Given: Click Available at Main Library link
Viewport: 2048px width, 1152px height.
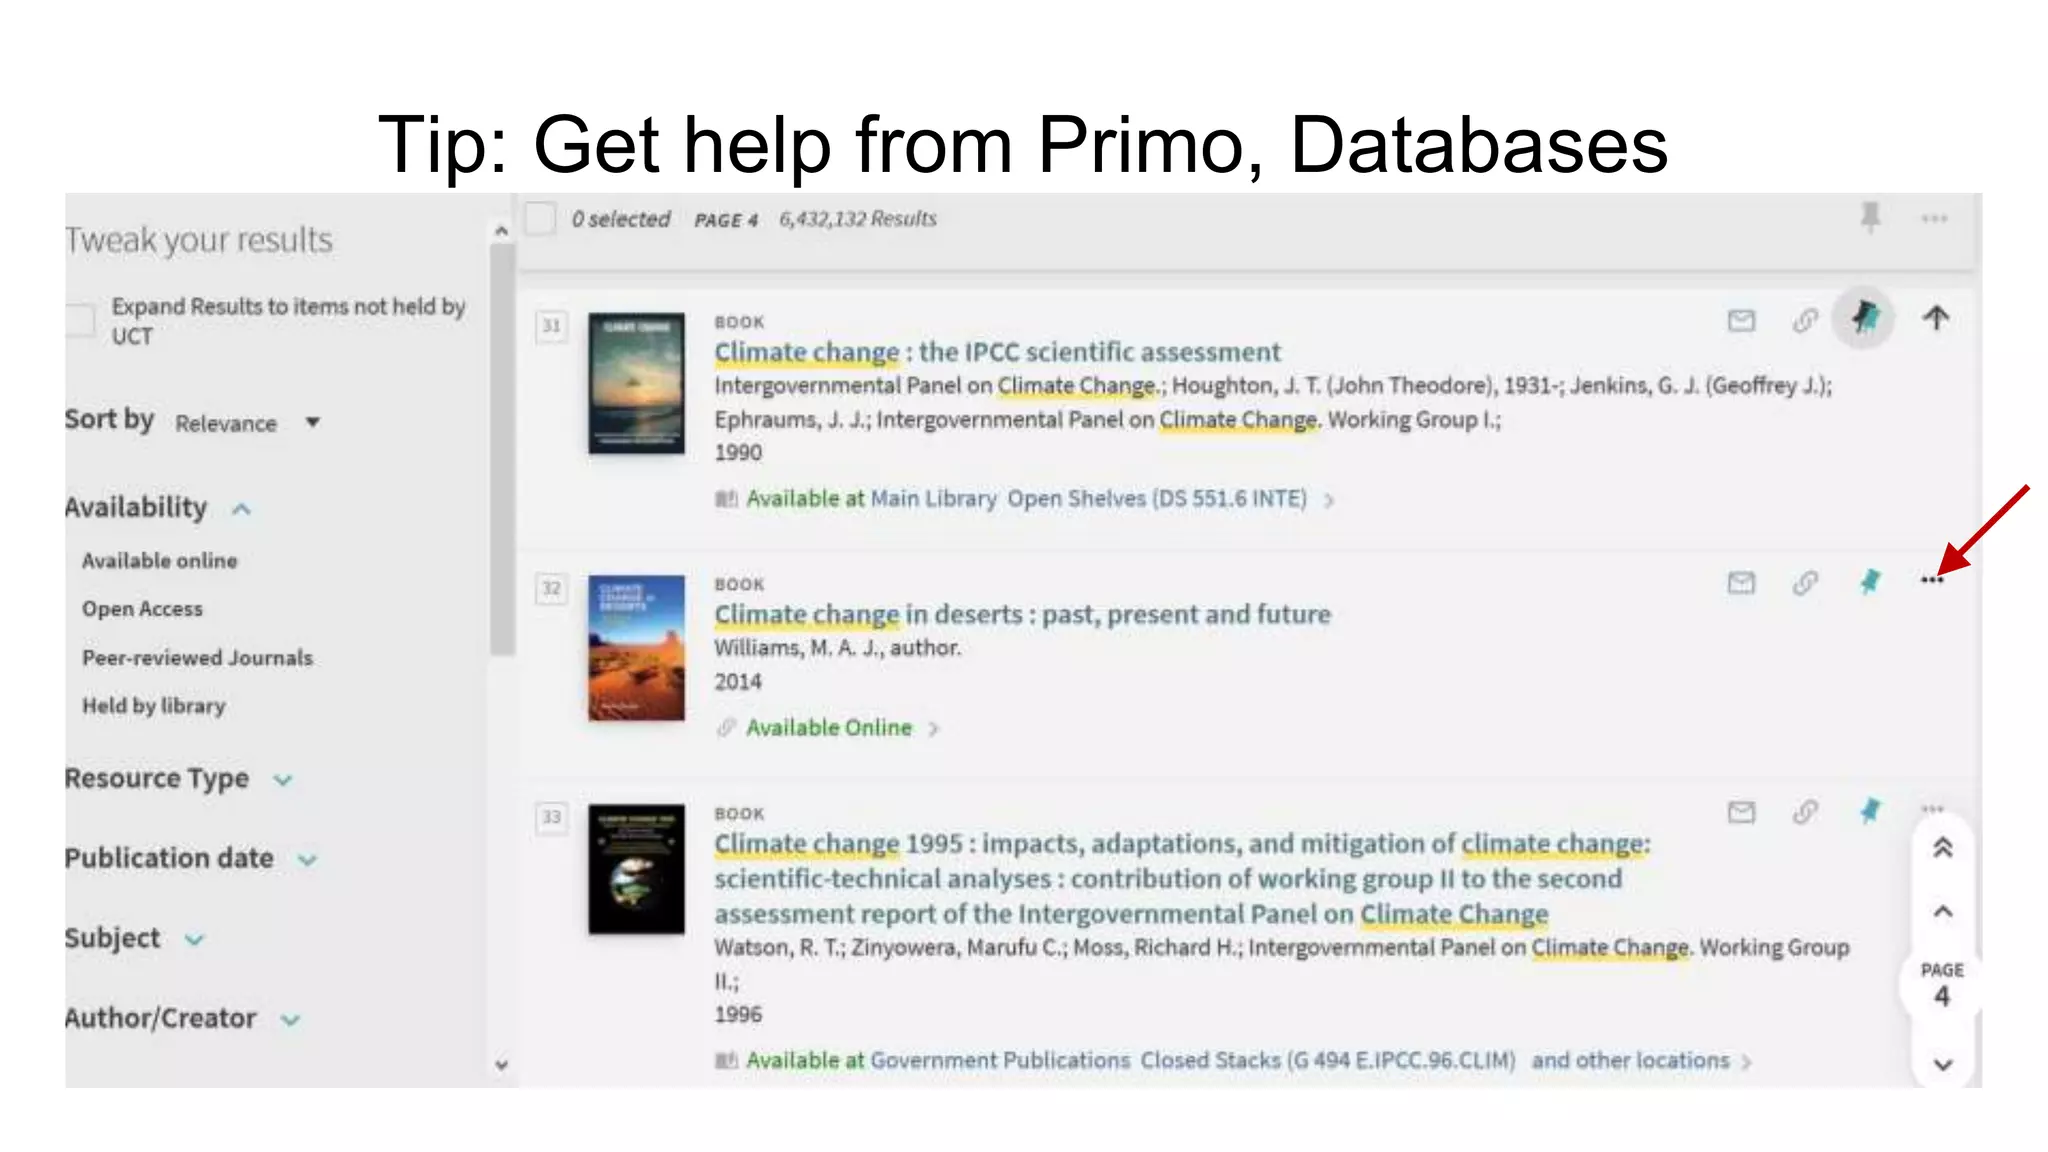Looking at the screenshot, I should 1026,498.
